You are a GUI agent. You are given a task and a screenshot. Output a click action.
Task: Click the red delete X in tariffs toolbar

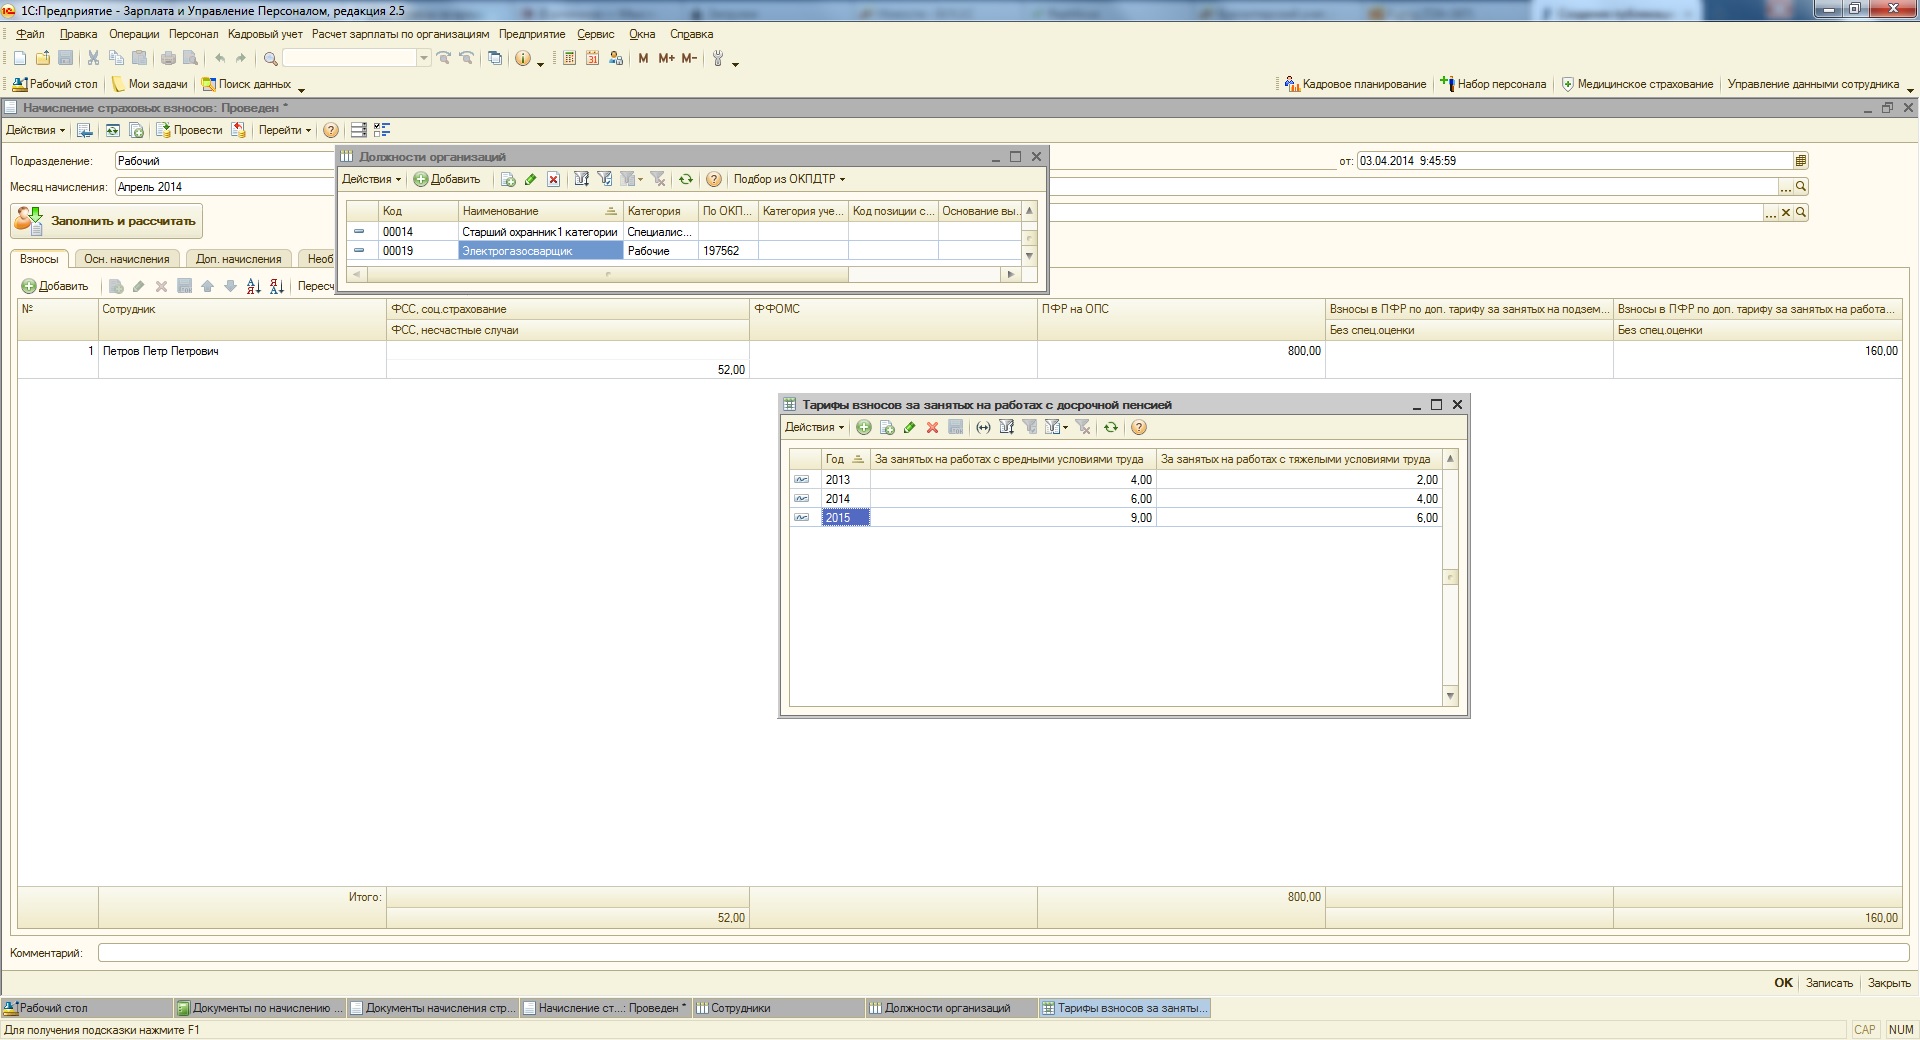[x=932, y=428]
